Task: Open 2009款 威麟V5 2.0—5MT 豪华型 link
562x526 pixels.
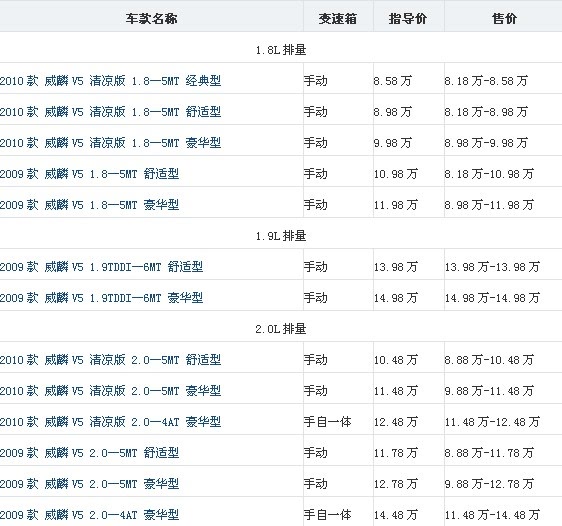Action: [90, 484]
